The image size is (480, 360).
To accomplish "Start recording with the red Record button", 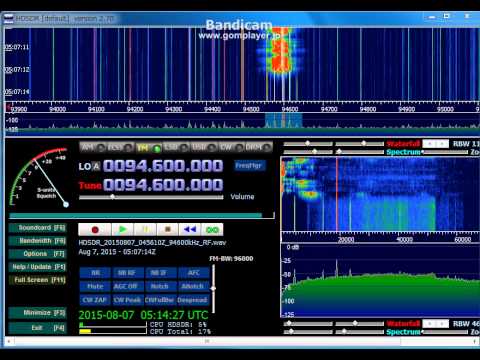I will click(x=95, y=230).
